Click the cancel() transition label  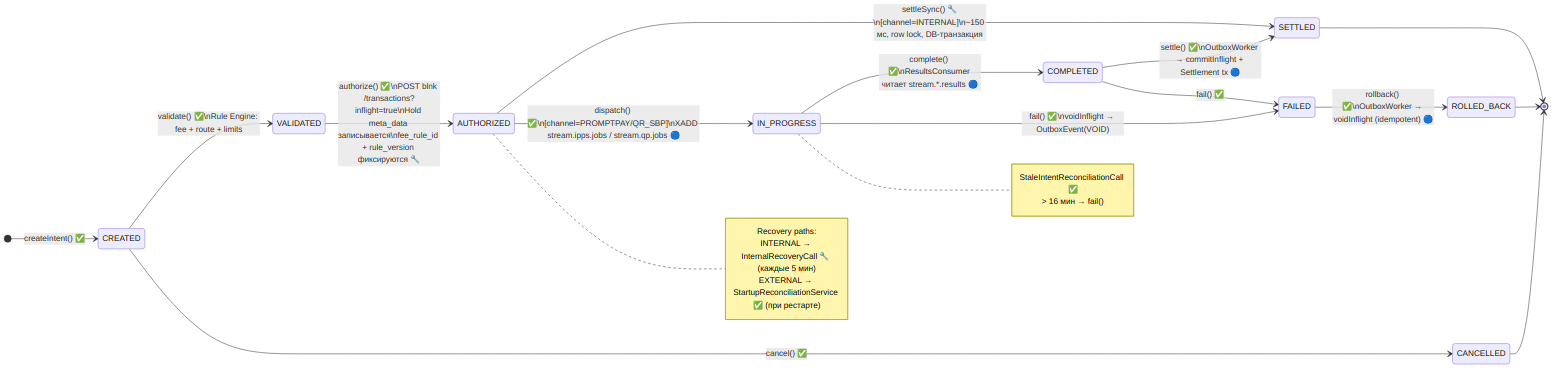(x=786, y=353)
